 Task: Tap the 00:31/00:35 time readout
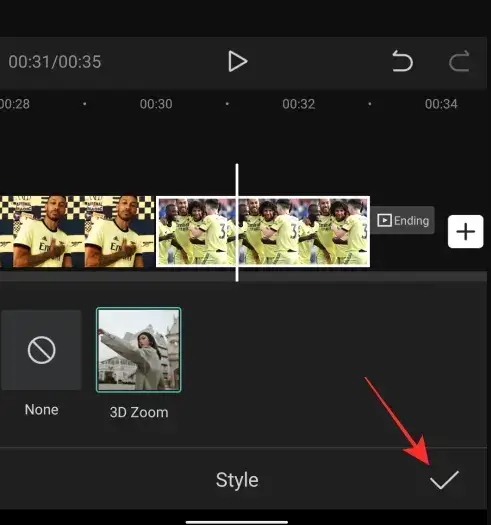coord(55,62)
